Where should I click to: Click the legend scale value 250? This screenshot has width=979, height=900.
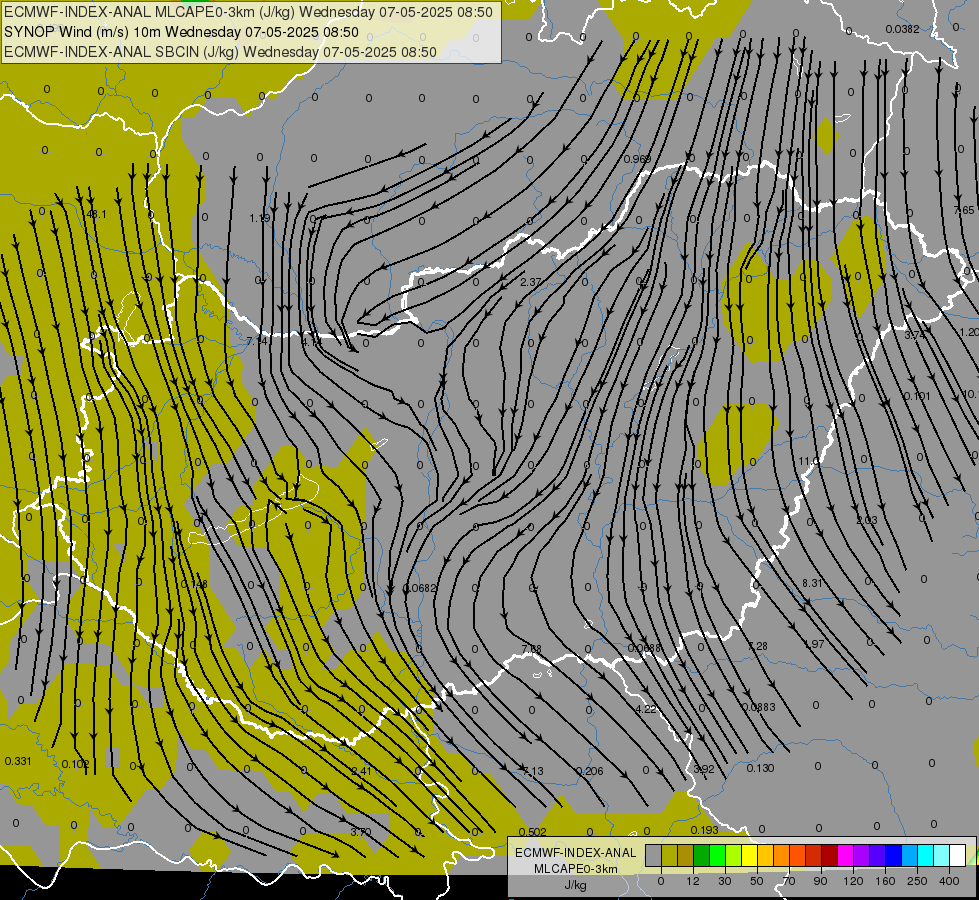[x=917, y=881]
